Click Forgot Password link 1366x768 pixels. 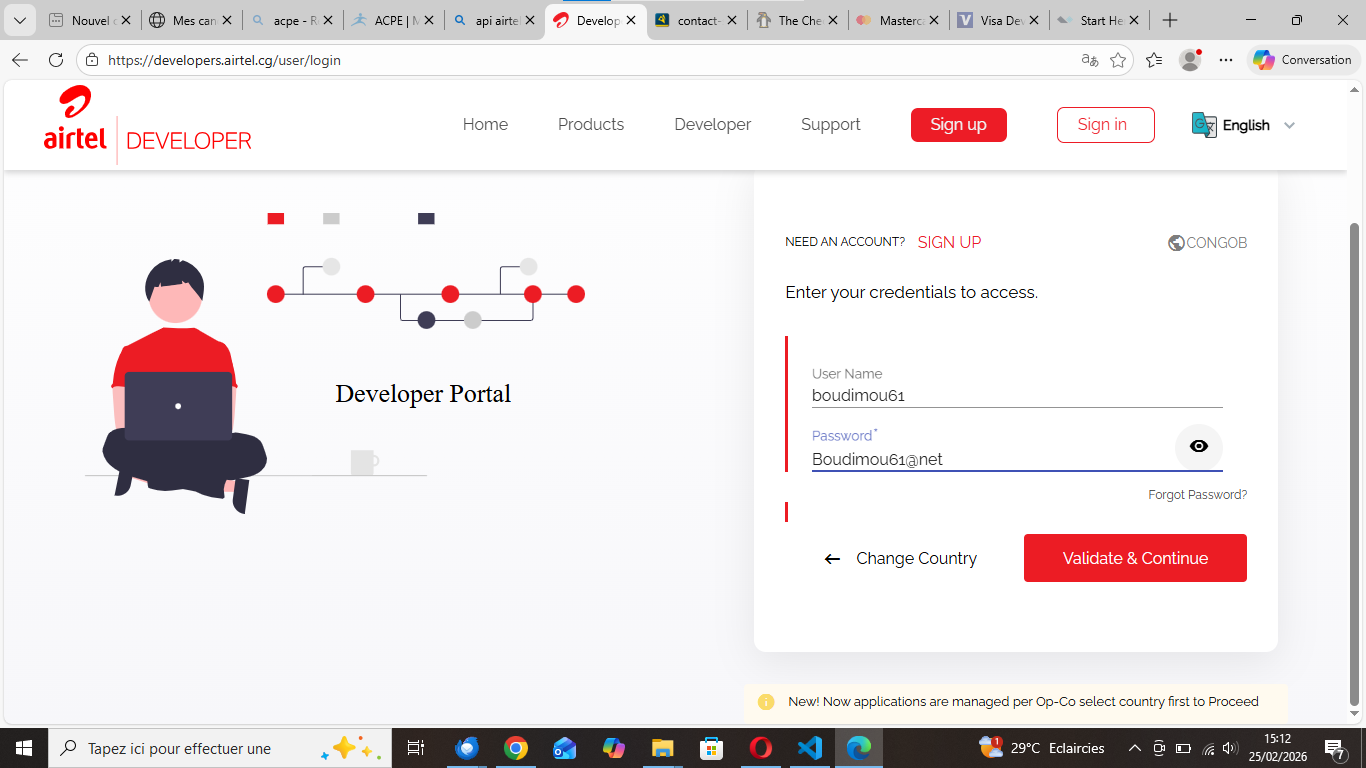coord(1197,495)
